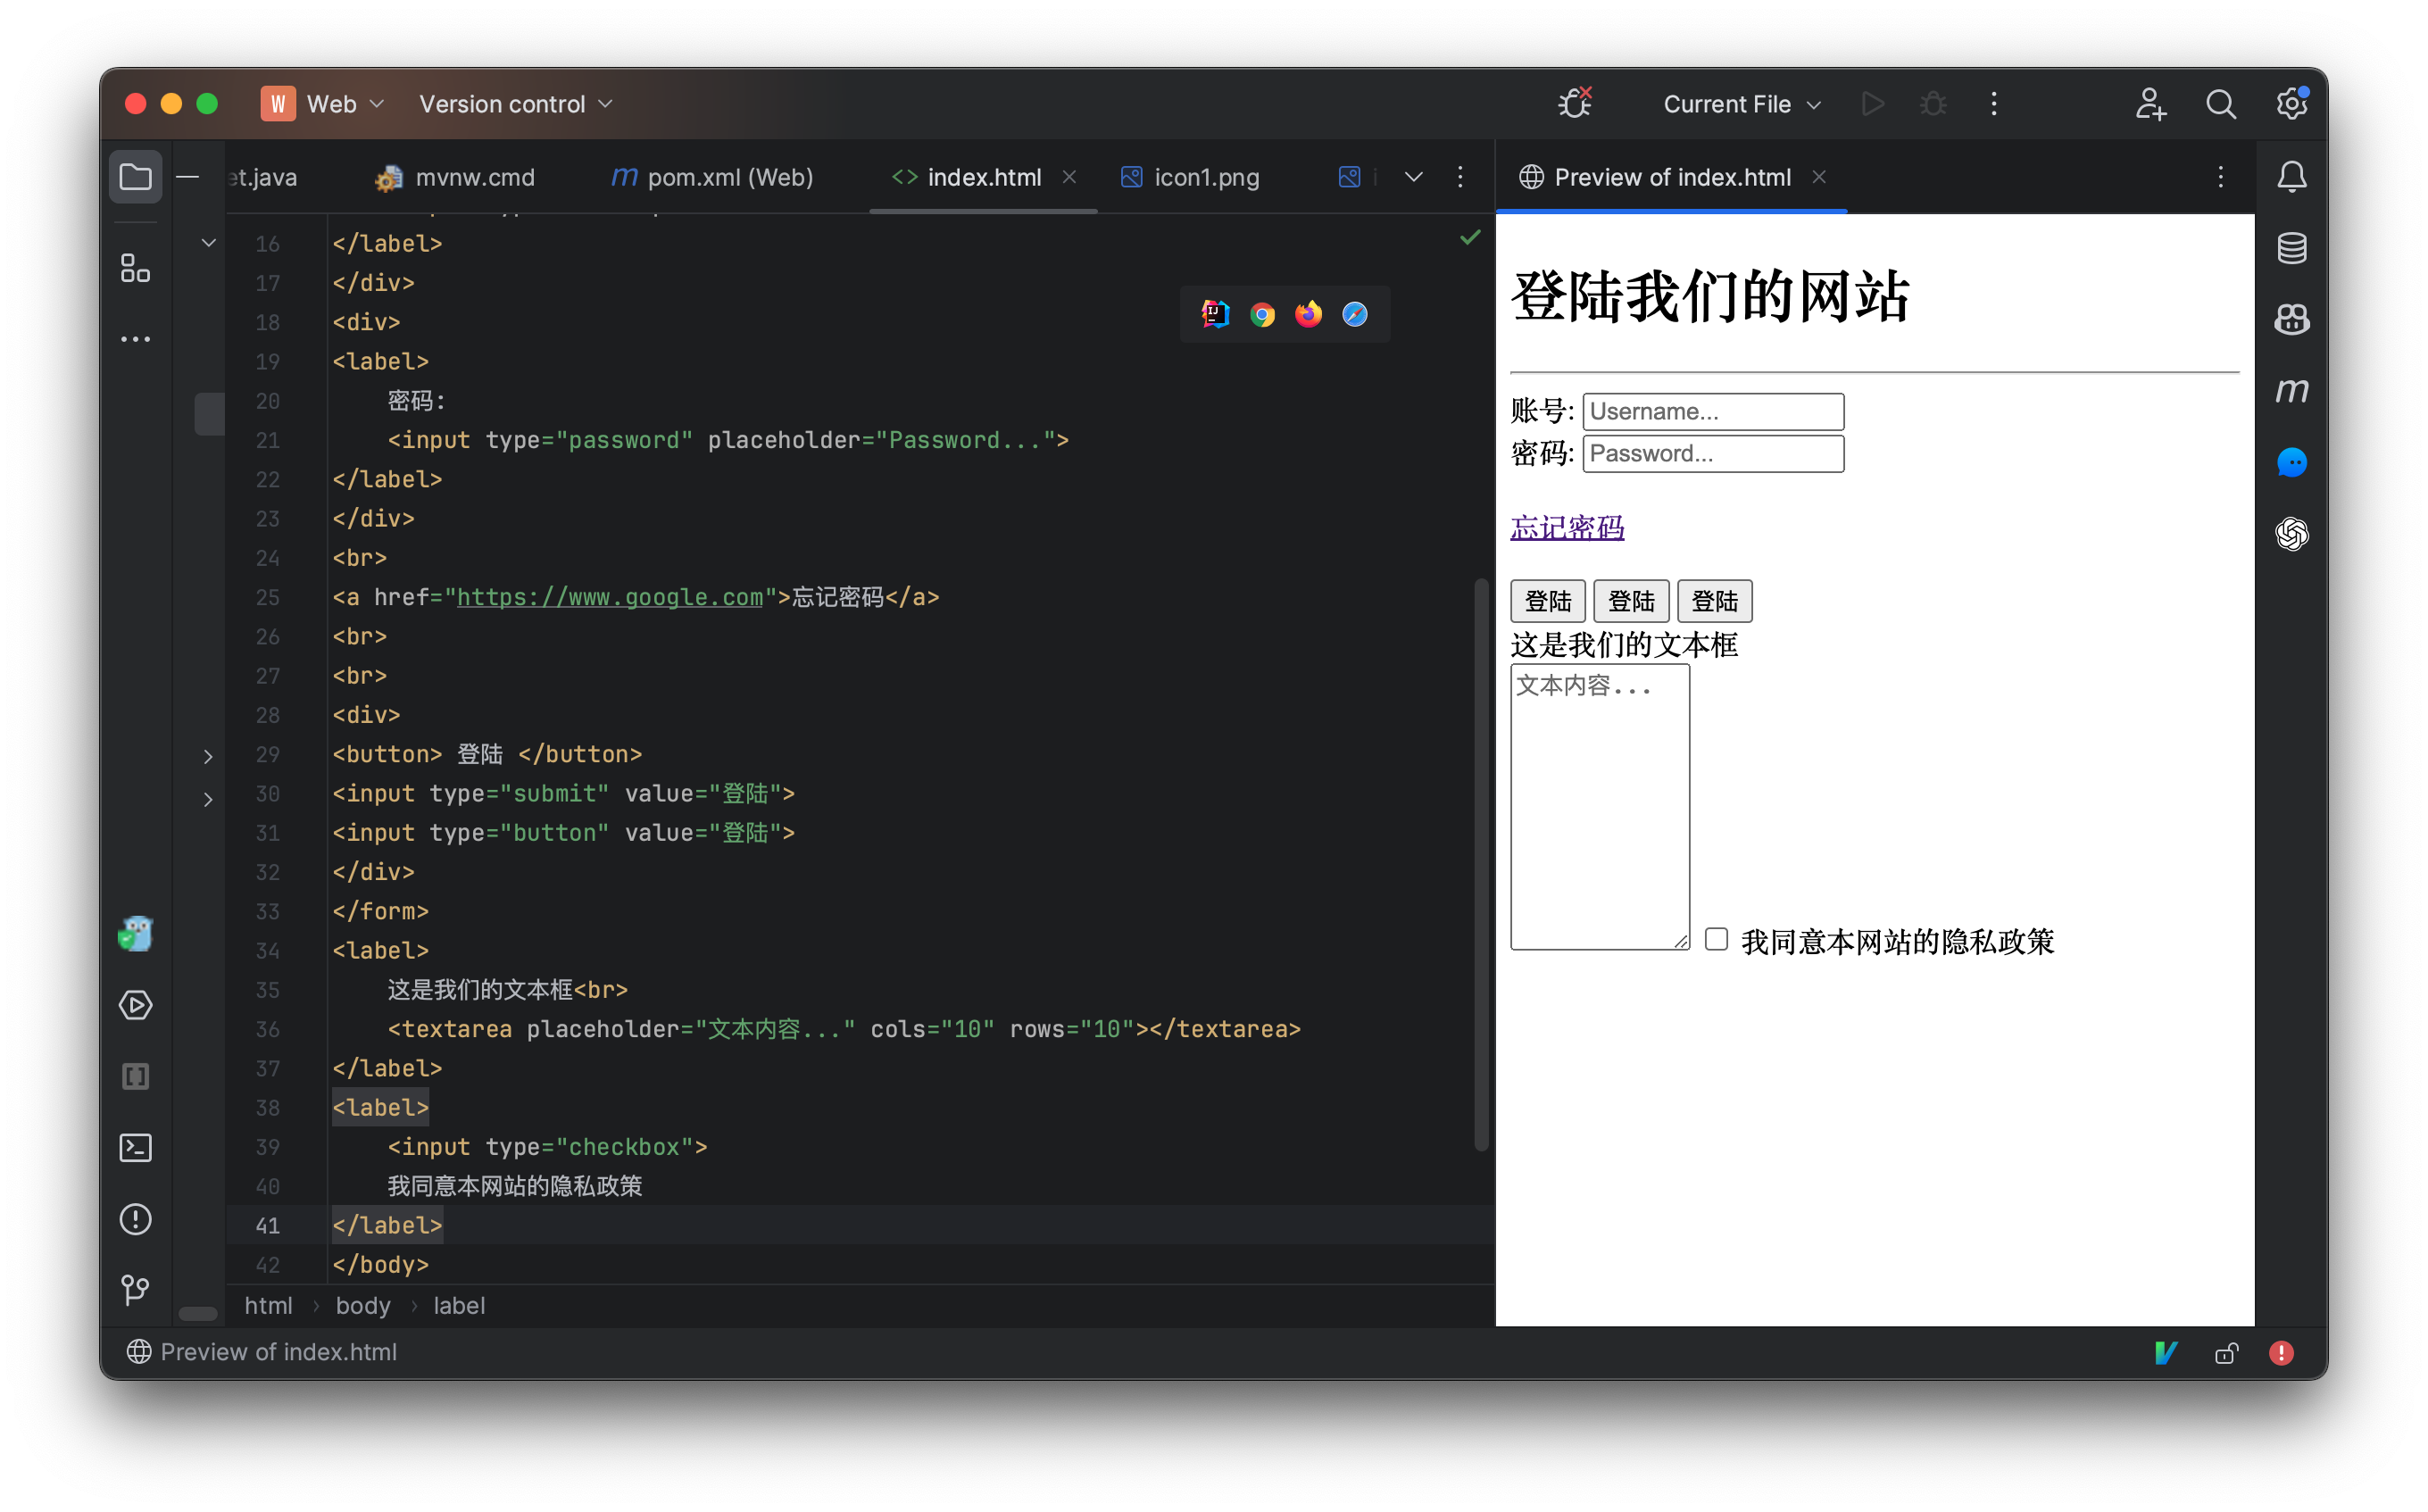The height and width of the screenshot is (1512, 2428).
Task: Click the html breadcrumb
Action: point(268,1305)
